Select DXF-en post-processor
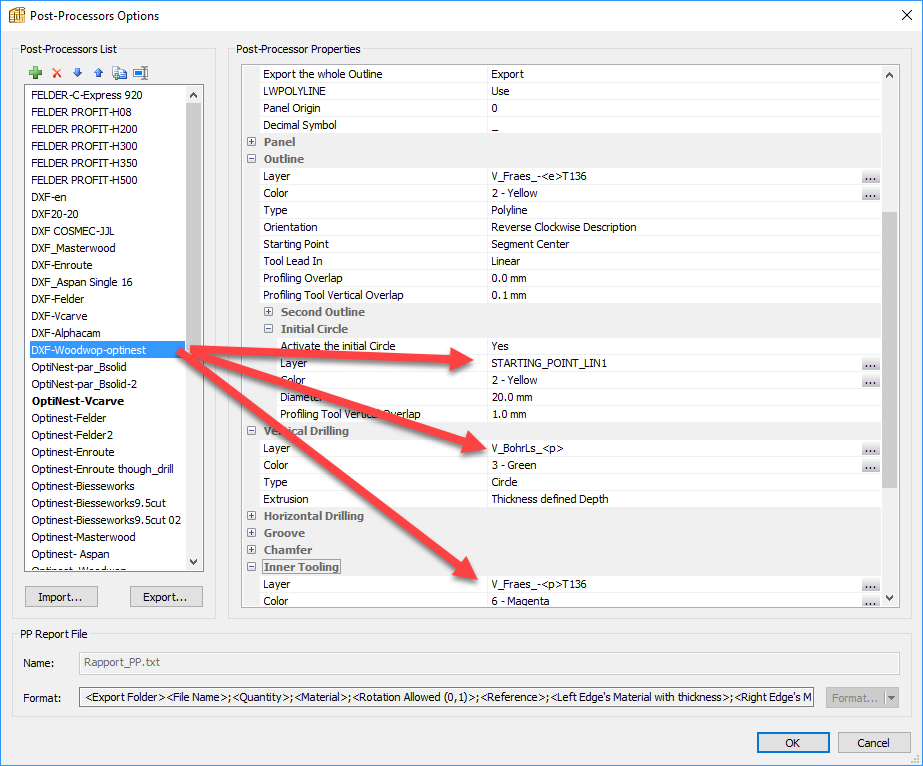 click(49, 197)
